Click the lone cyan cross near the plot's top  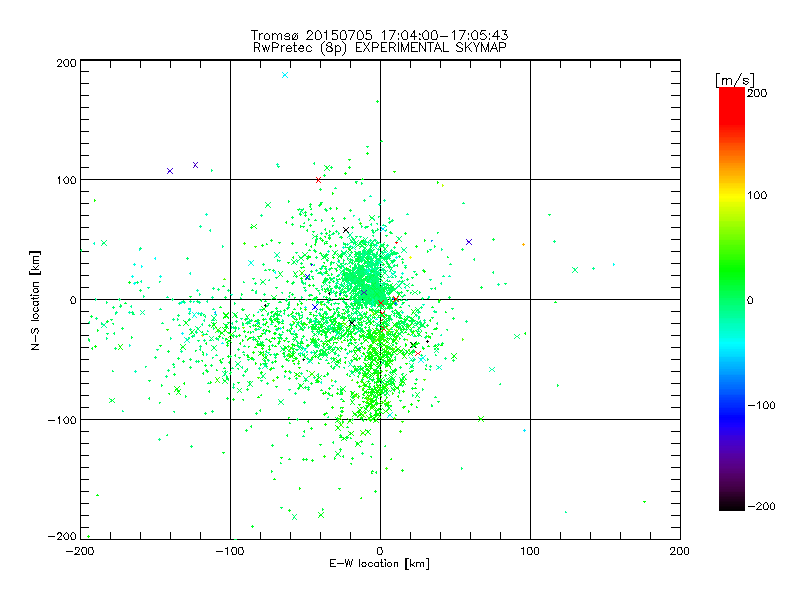285,75
